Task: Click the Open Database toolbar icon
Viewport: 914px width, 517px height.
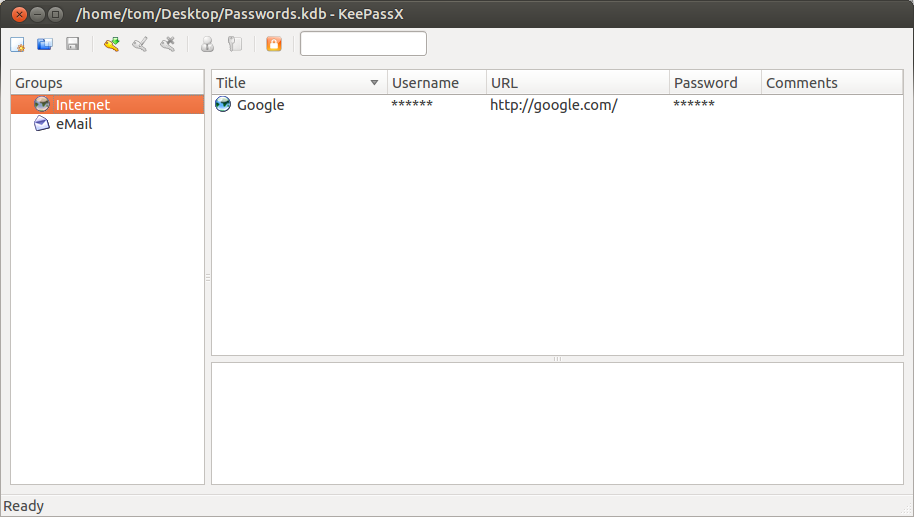Action: pyautogui.click(x=45, y=44)
